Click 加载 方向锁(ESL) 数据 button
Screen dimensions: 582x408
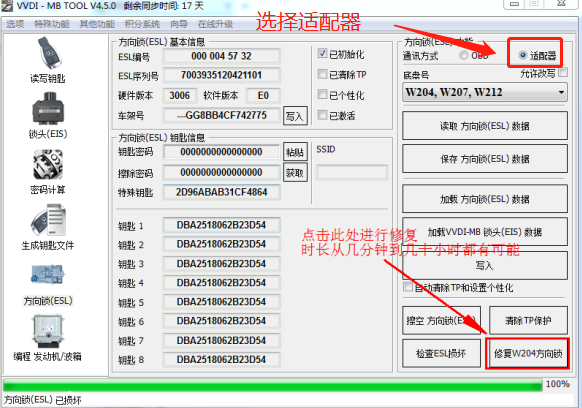pos(485,199)
